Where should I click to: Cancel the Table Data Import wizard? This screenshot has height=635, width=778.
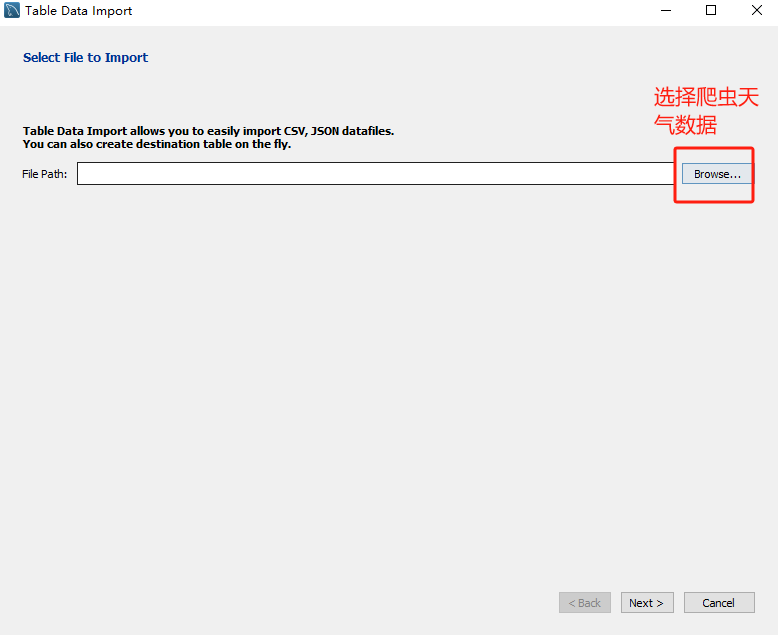click(719, 602)
